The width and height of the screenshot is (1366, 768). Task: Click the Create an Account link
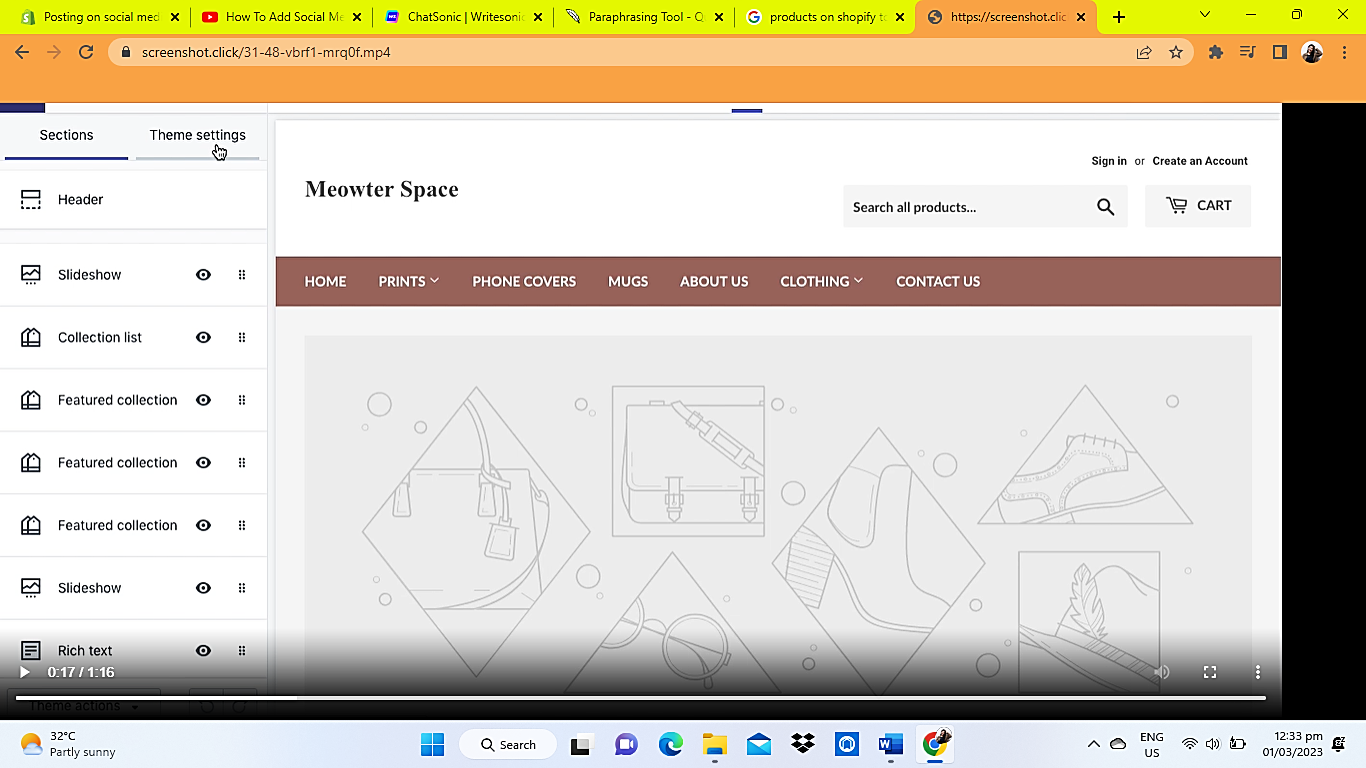point(1200,161)
